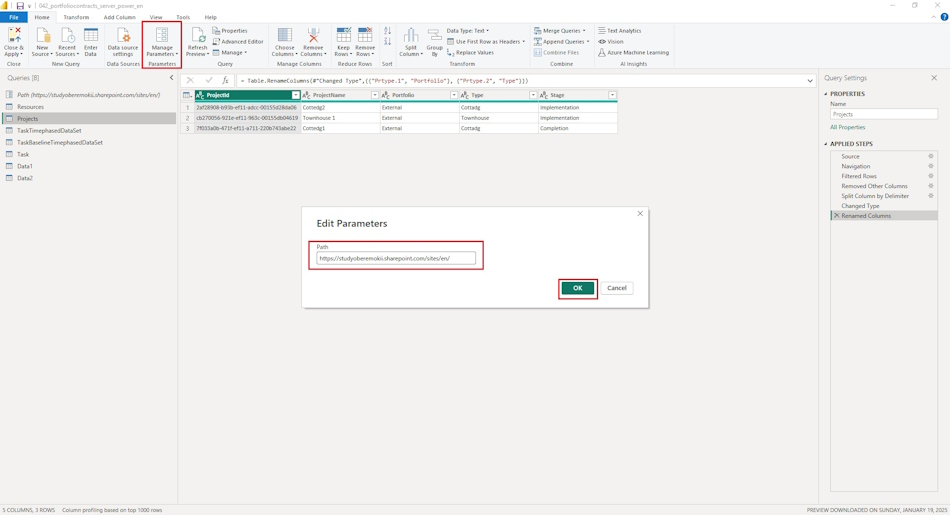The width and height of the screenshot is (950, 515).
Task: Click the save icon in title bar
Action: click(x=20, y=5)
